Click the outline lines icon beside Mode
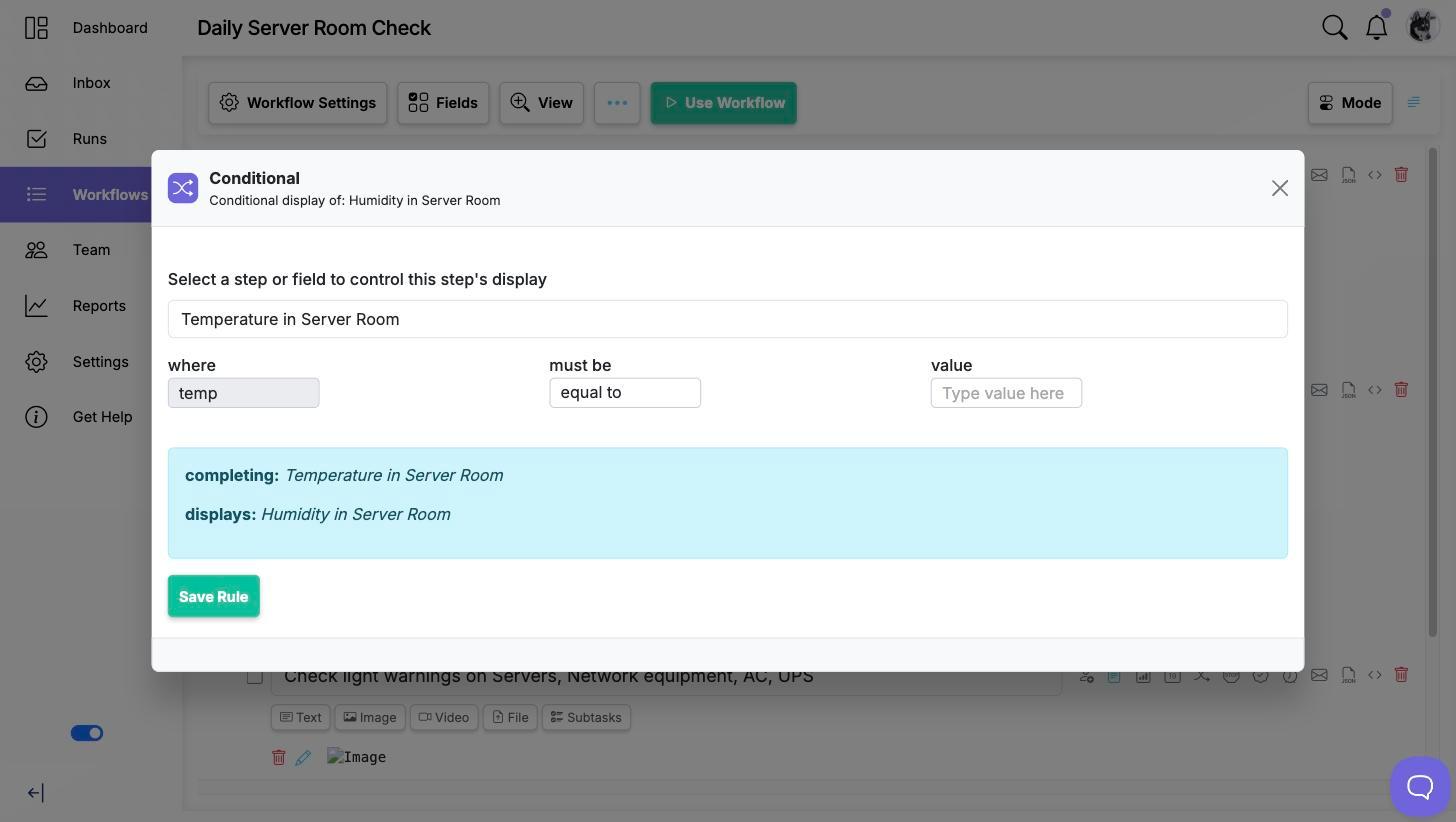Screen dimensions: 1456x822 point(1414,102)
